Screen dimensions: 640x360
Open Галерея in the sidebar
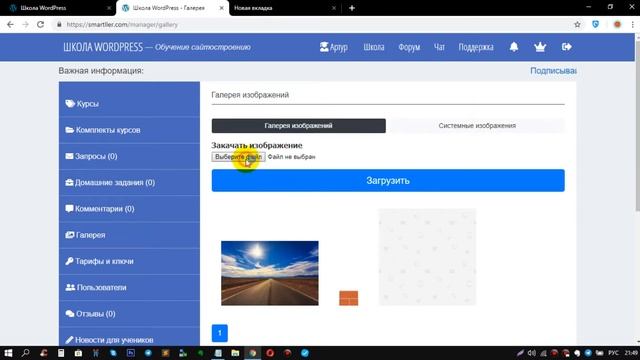pyautogui.click(x=129, y=235)
